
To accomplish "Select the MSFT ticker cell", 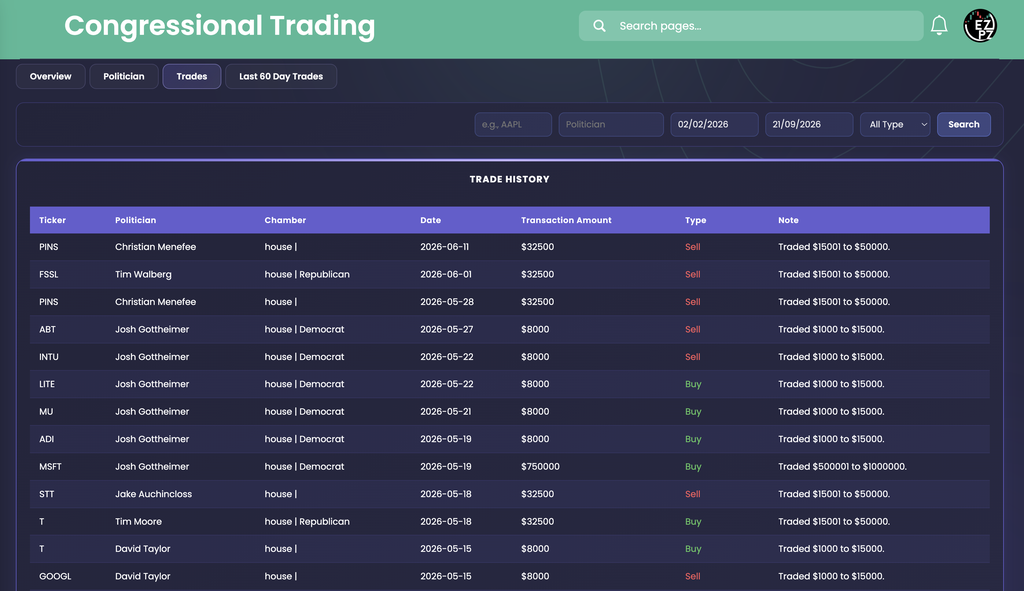I will tap(50, 466).
